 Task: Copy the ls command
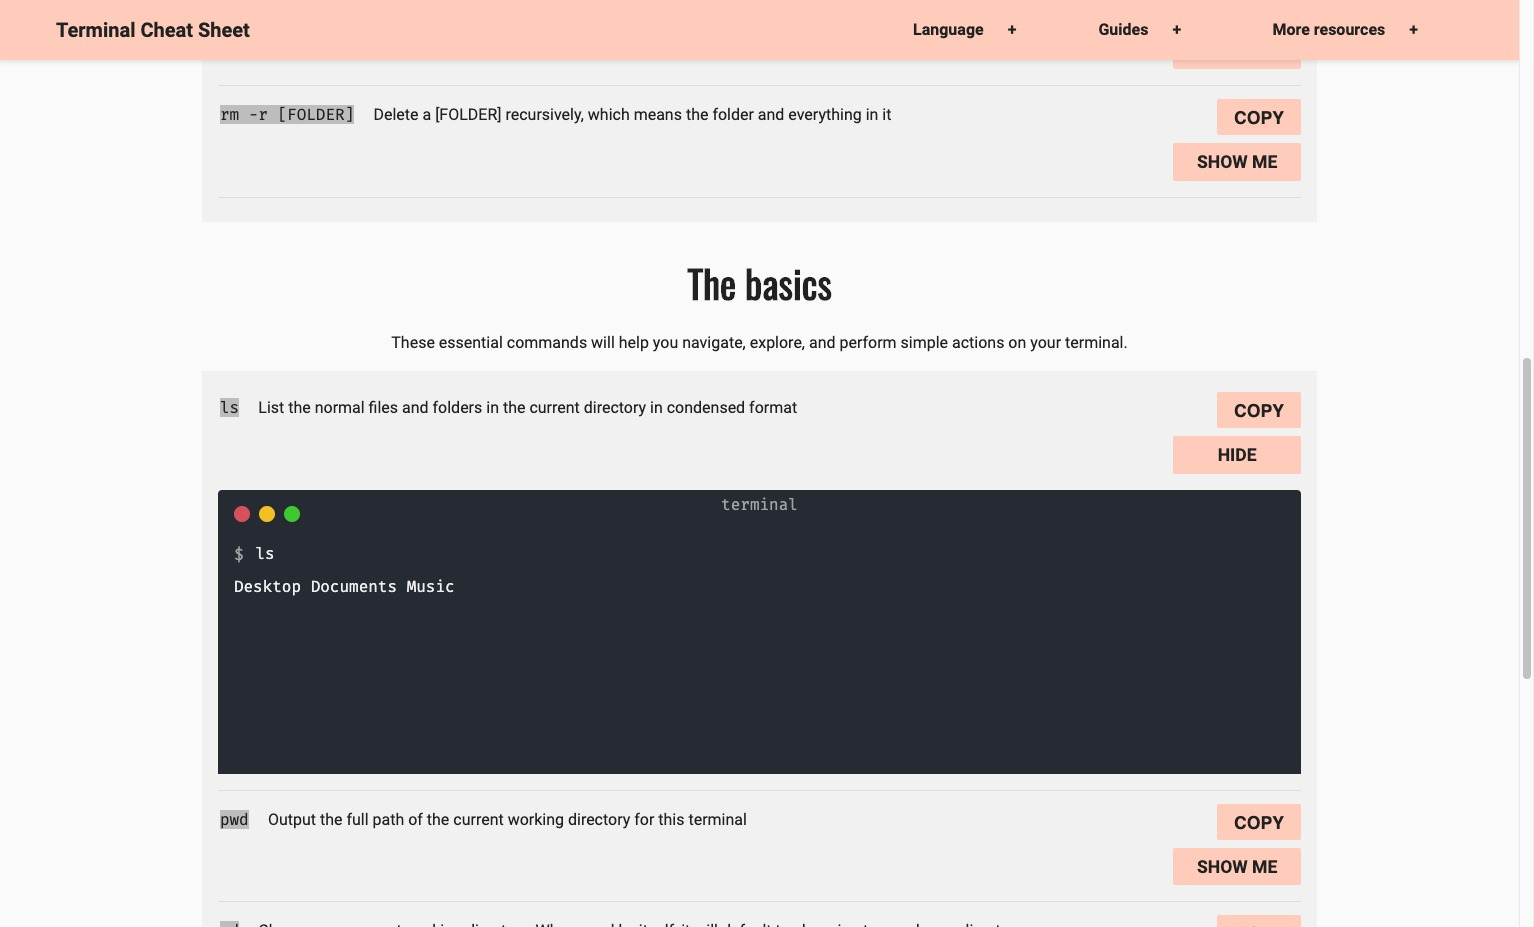tap(1258, 409)
